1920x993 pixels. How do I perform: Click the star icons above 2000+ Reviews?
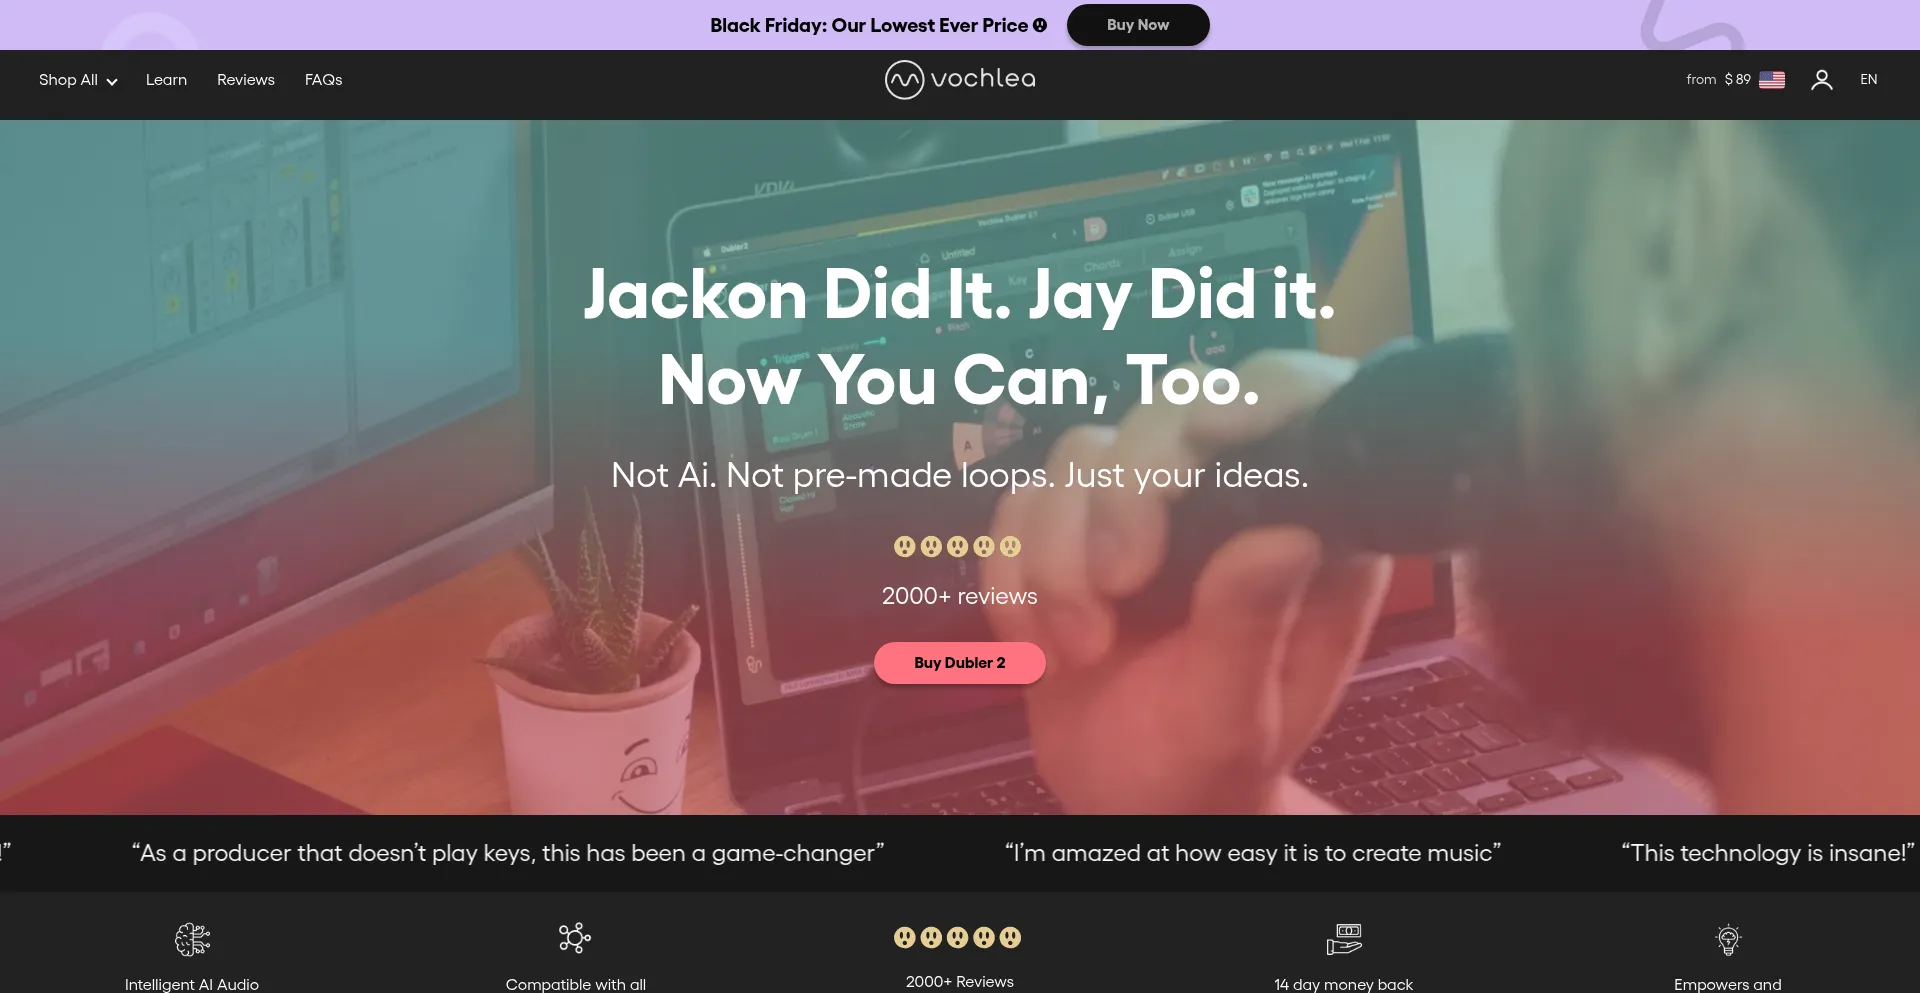point(958,937)
